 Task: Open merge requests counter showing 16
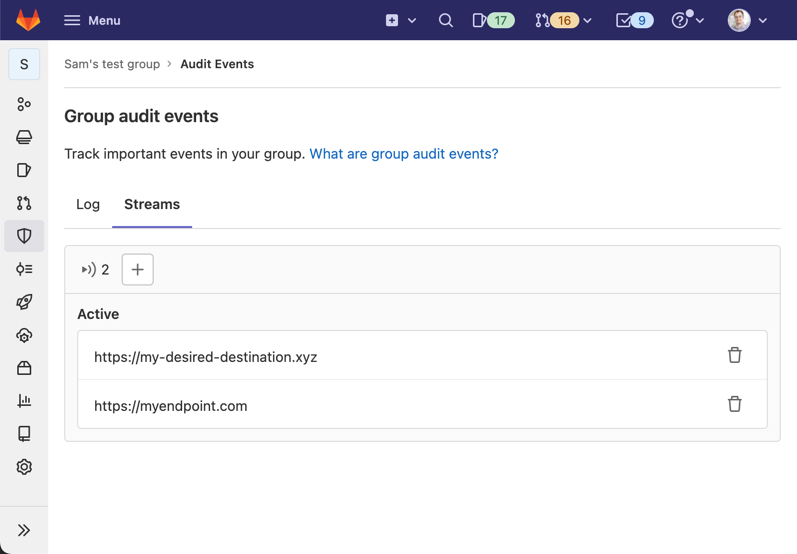click(x=557, y=20)
